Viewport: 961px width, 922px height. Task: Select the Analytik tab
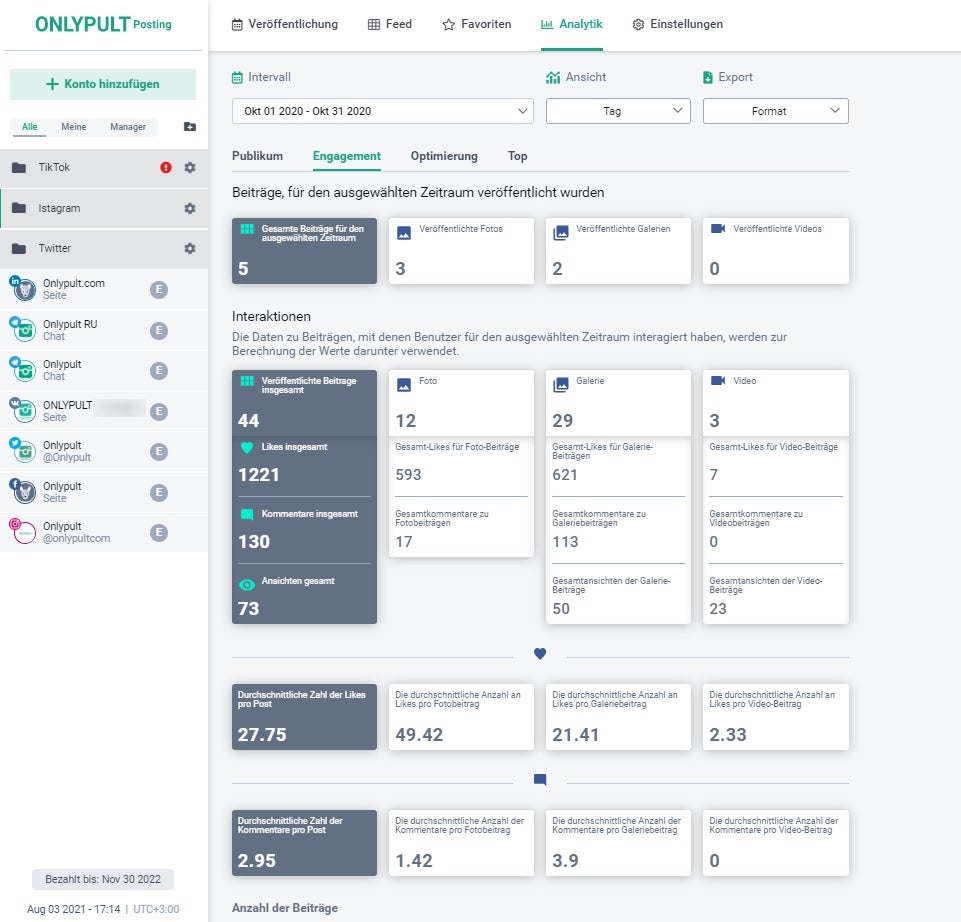click(x=572, y=25)
